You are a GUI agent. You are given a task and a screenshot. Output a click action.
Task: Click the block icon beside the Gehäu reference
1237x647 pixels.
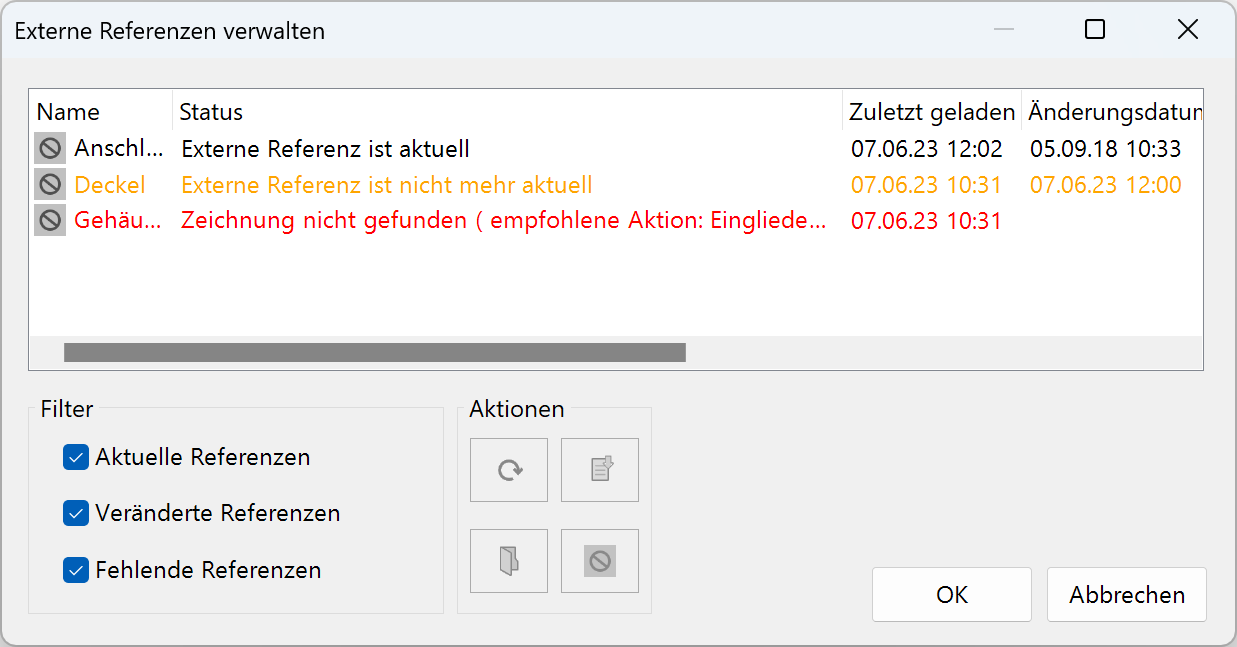[x=48, y=220]
